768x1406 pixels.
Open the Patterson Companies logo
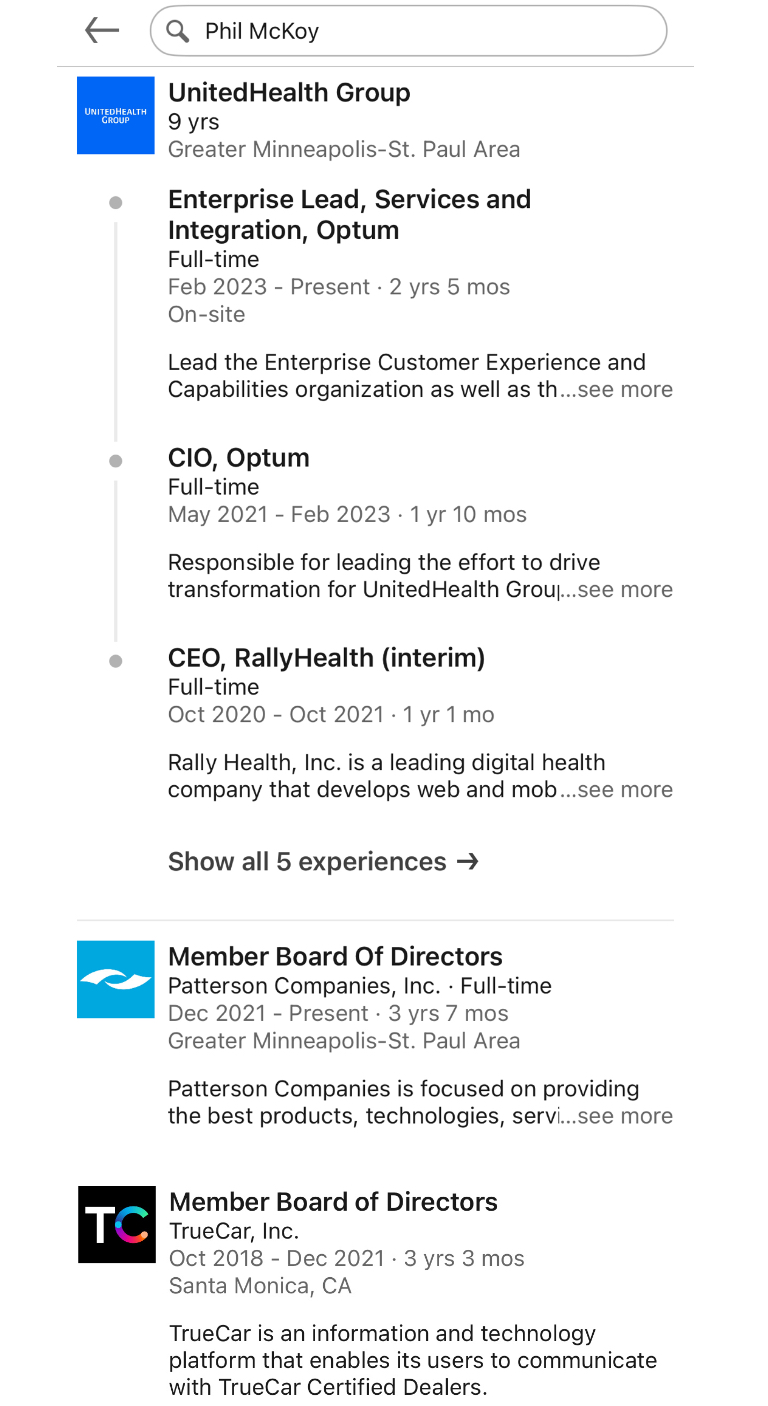[x=116, y=979]
